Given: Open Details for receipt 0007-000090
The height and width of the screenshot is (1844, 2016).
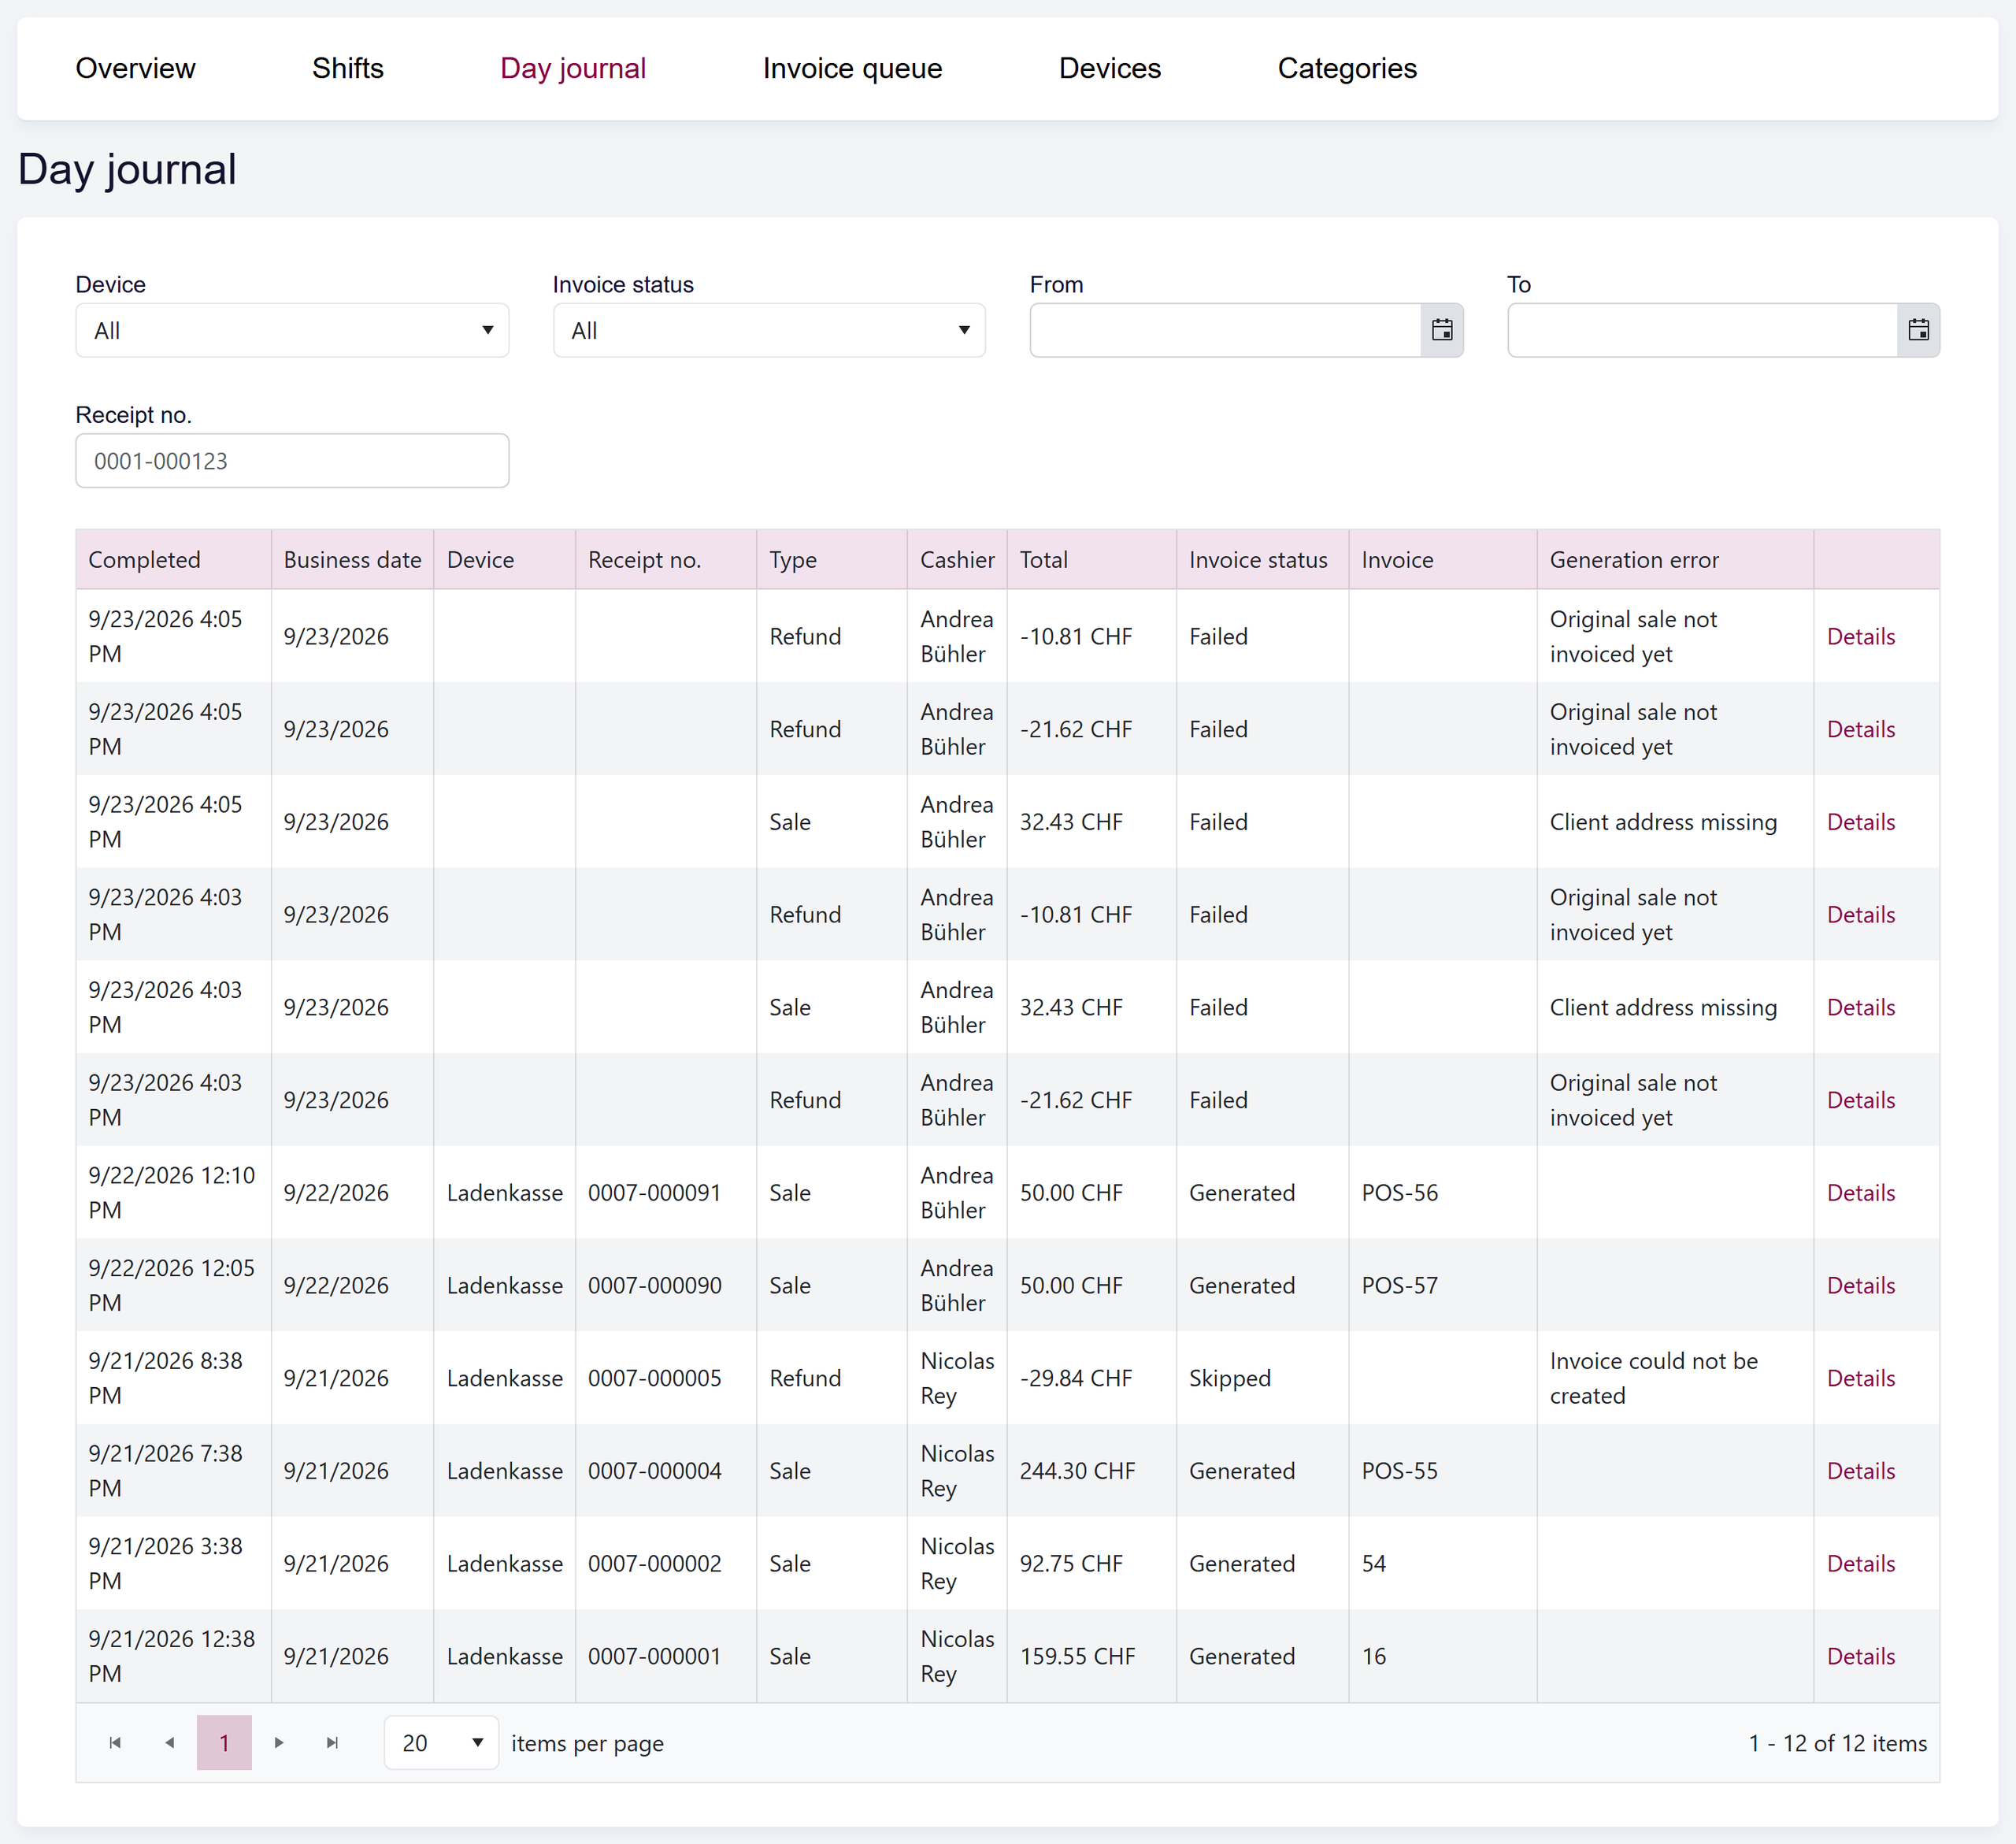Looking at the screenshot, I should click(x=1860, y=1286).
